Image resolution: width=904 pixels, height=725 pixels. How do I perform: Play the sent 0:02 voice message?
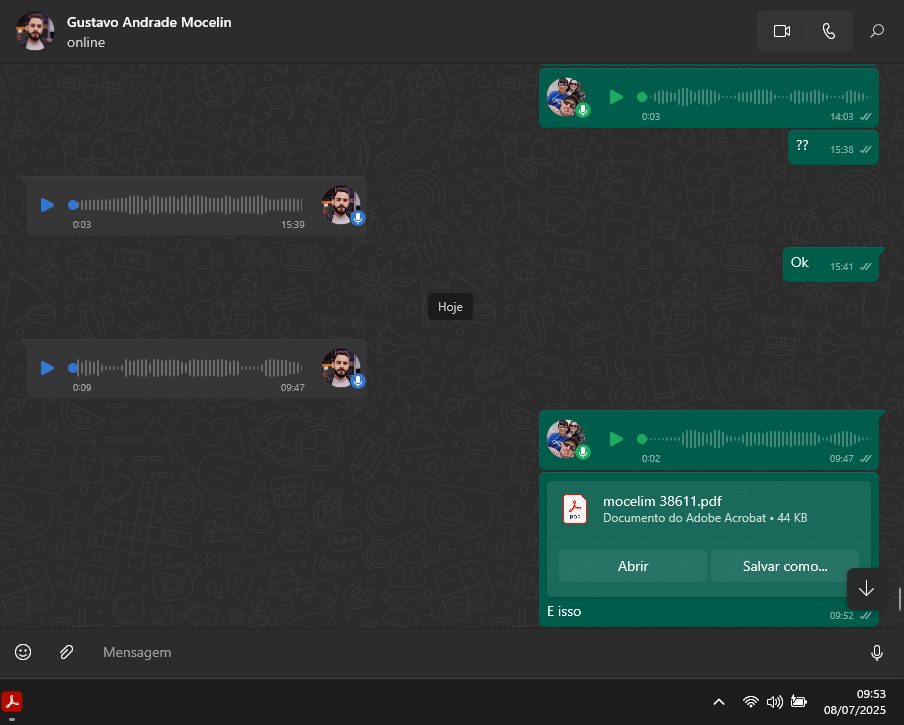tap(616, 439)
